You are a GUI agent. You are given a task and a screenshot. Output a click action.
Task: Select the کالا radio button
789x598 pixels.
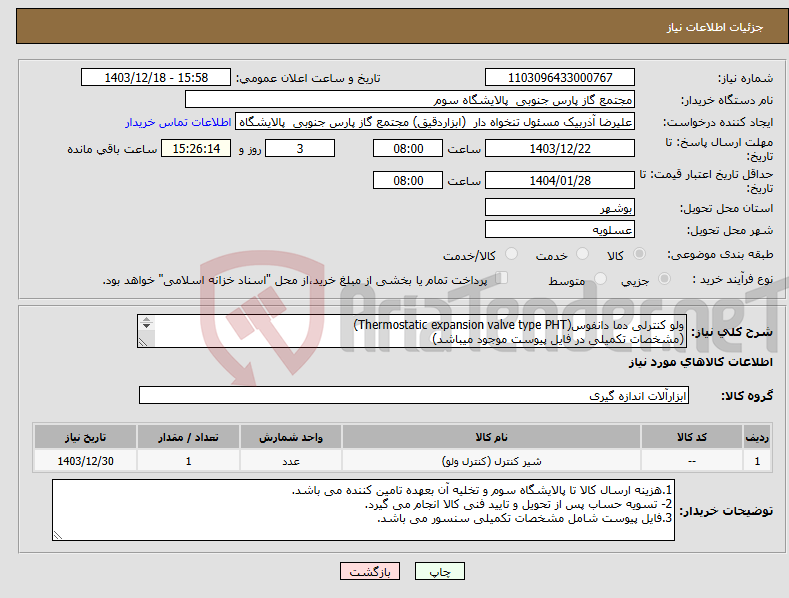639,254
